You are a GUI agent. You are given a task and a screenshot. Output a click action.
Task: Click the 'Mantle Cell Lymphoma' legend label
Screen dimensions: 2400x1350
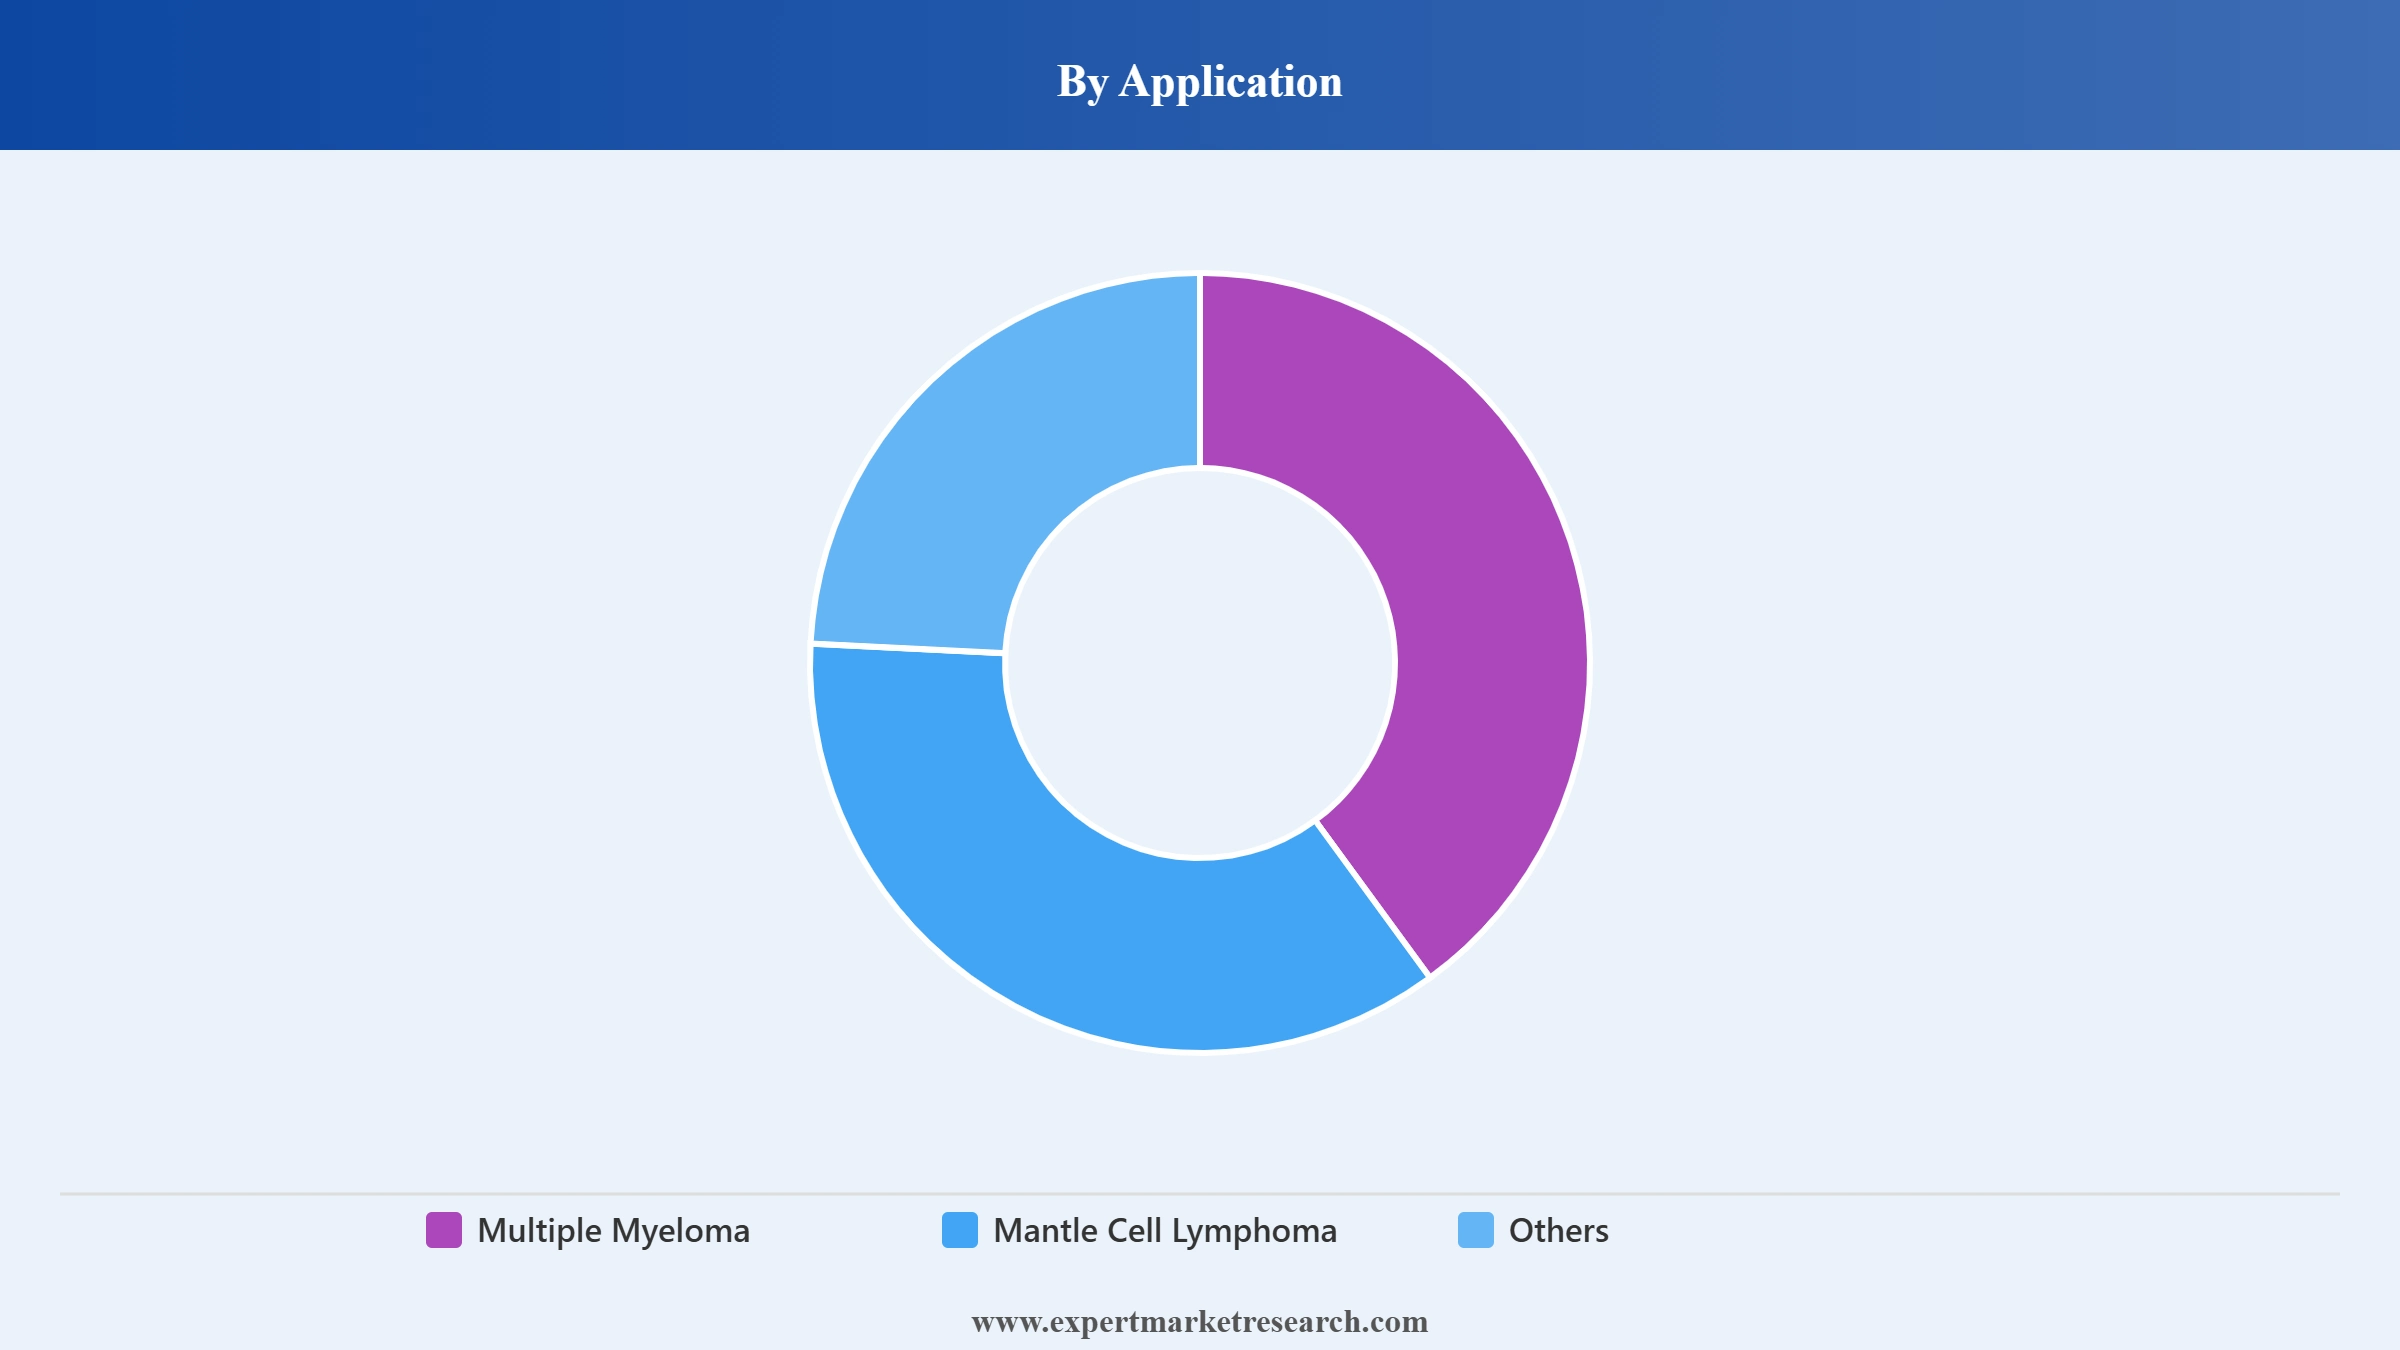tap(1165, 1231)
